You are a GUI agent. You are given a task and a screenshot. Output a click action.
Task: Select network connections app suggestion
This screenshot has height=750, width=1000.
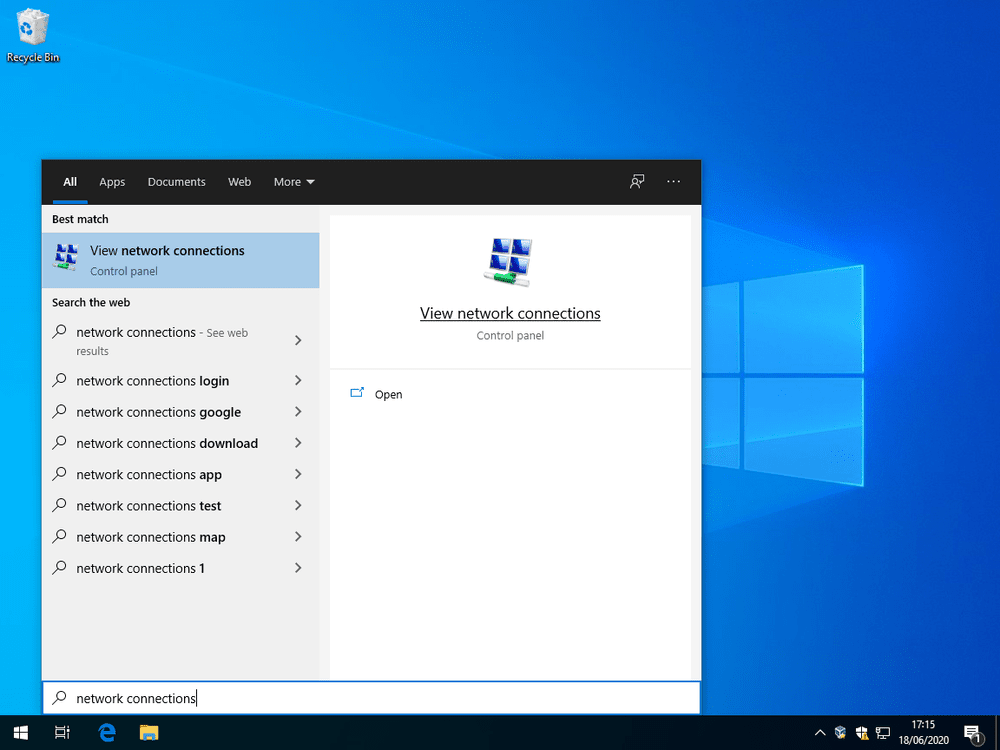[x=180, y=474]
